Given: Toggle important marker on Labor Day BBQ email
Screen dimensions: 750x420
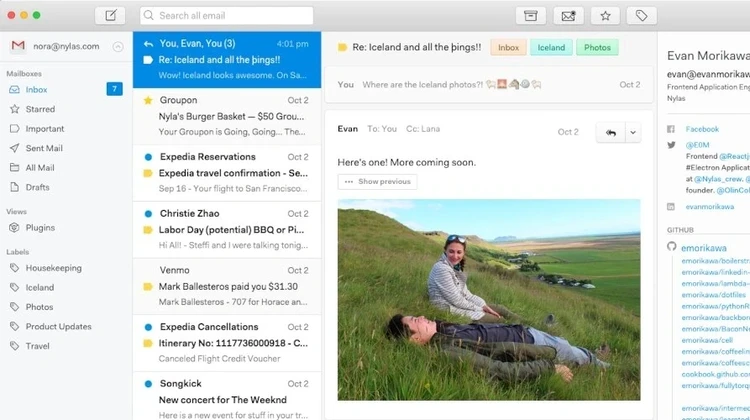Looking at the screenshot, I should pyautogui.click(x=148, y=230).
